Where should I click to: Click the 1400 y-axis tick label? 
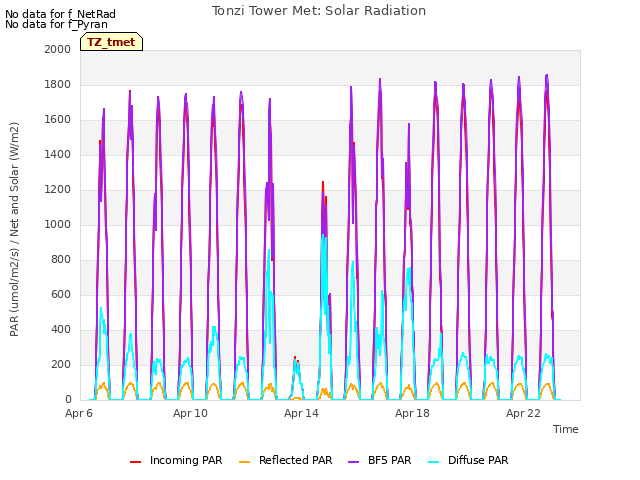click(58, 155)
